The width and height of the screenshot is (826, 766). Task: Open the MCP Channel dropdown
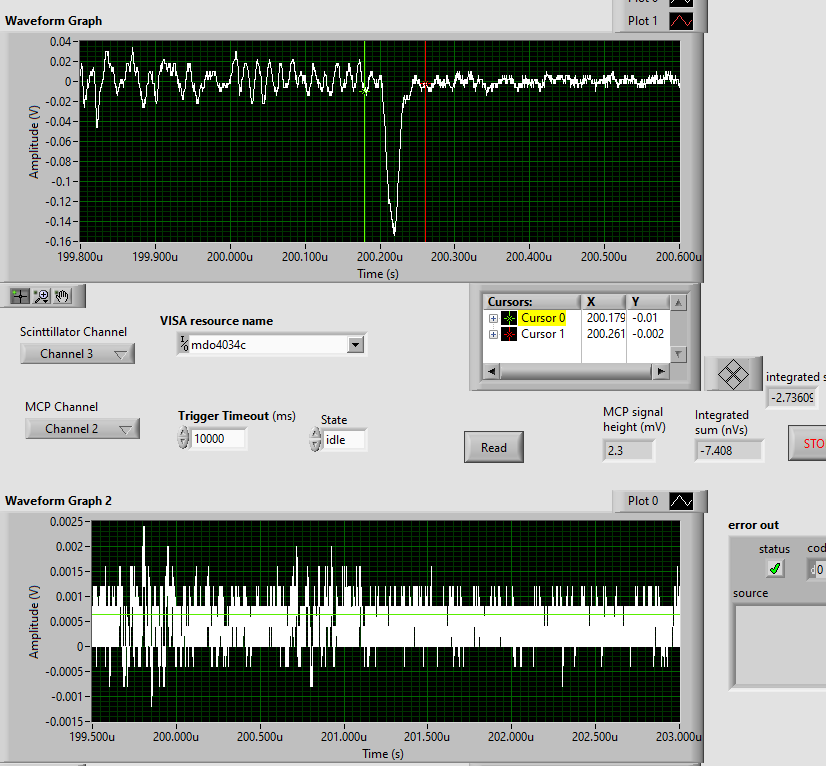pos(82,429)
